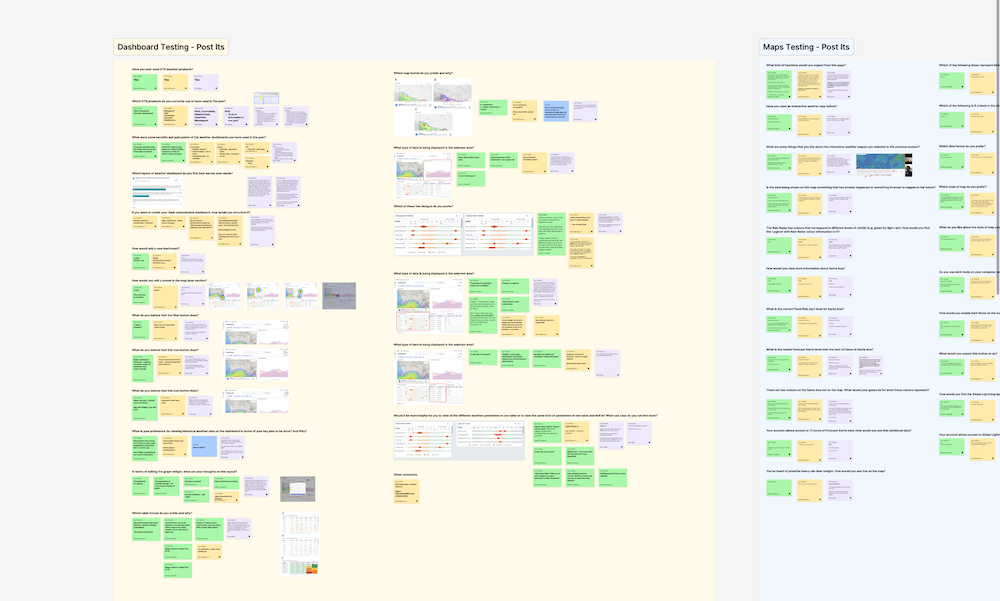This screenshot has width=1000, height=601.
Task: Click the yellow sticky under "Other comments"
Action: 406,491
